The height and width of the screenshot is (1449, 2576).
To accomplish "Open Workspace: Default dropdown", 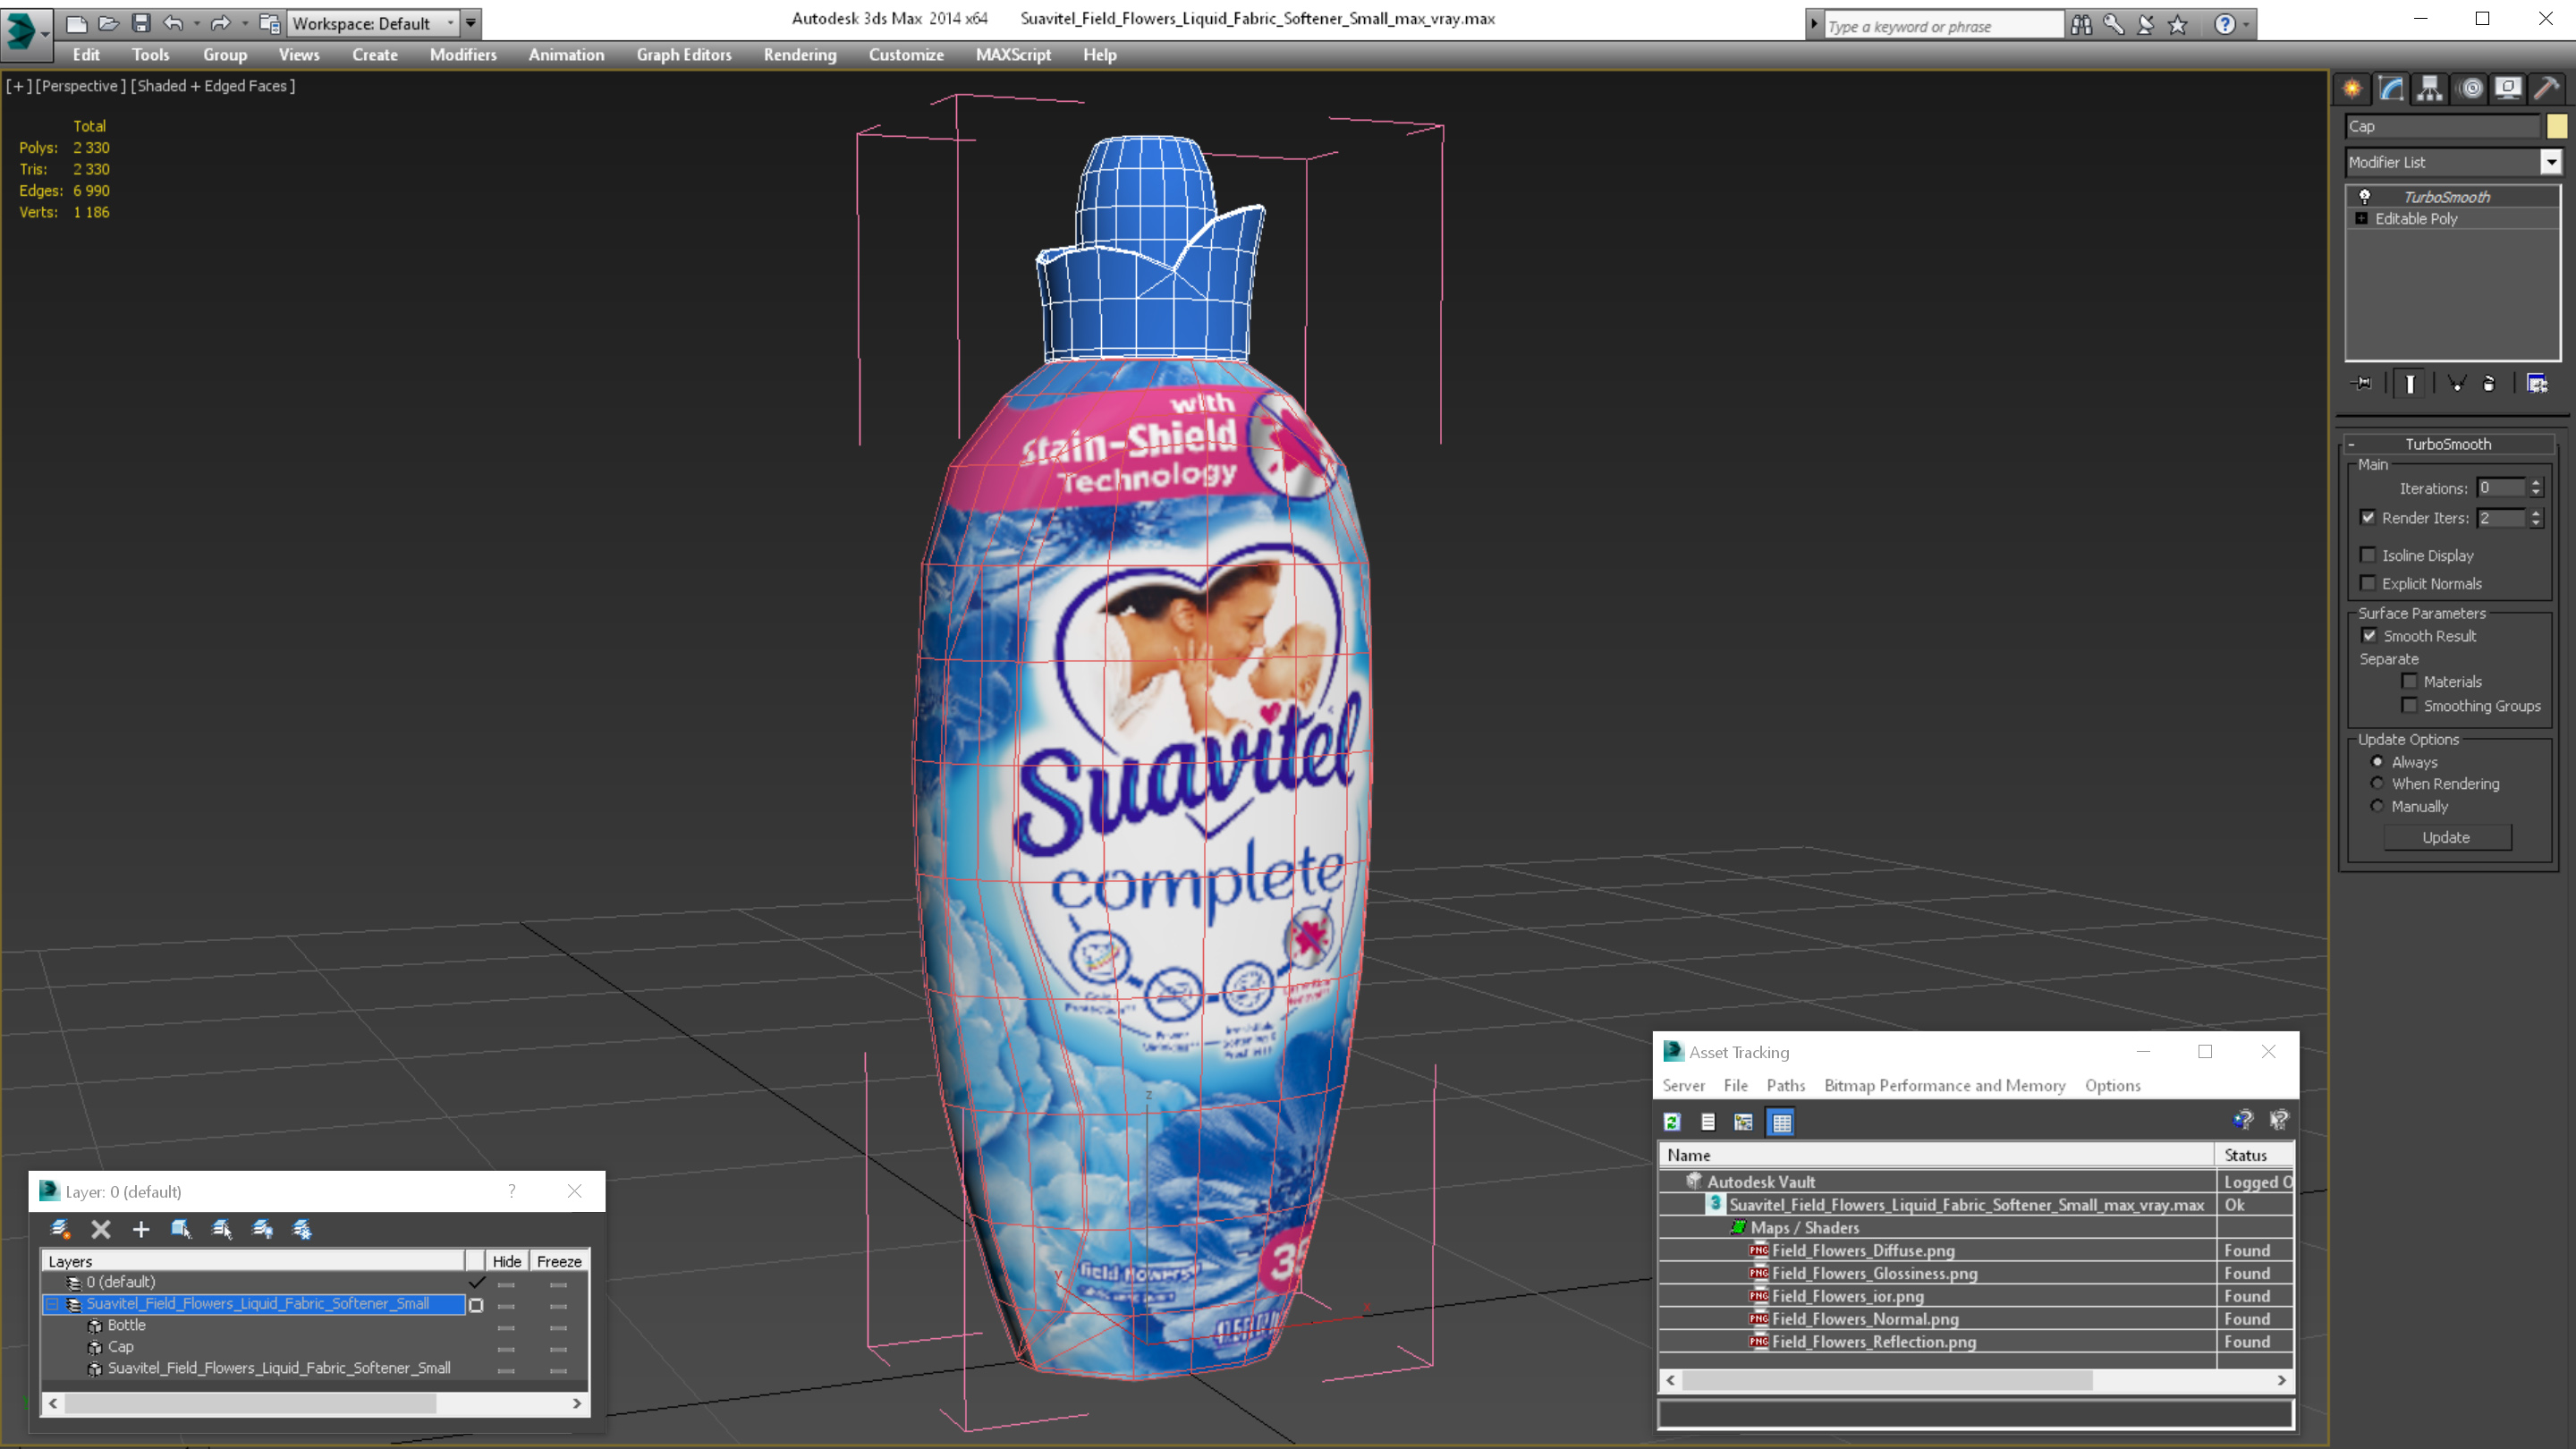I will [373, 23].
